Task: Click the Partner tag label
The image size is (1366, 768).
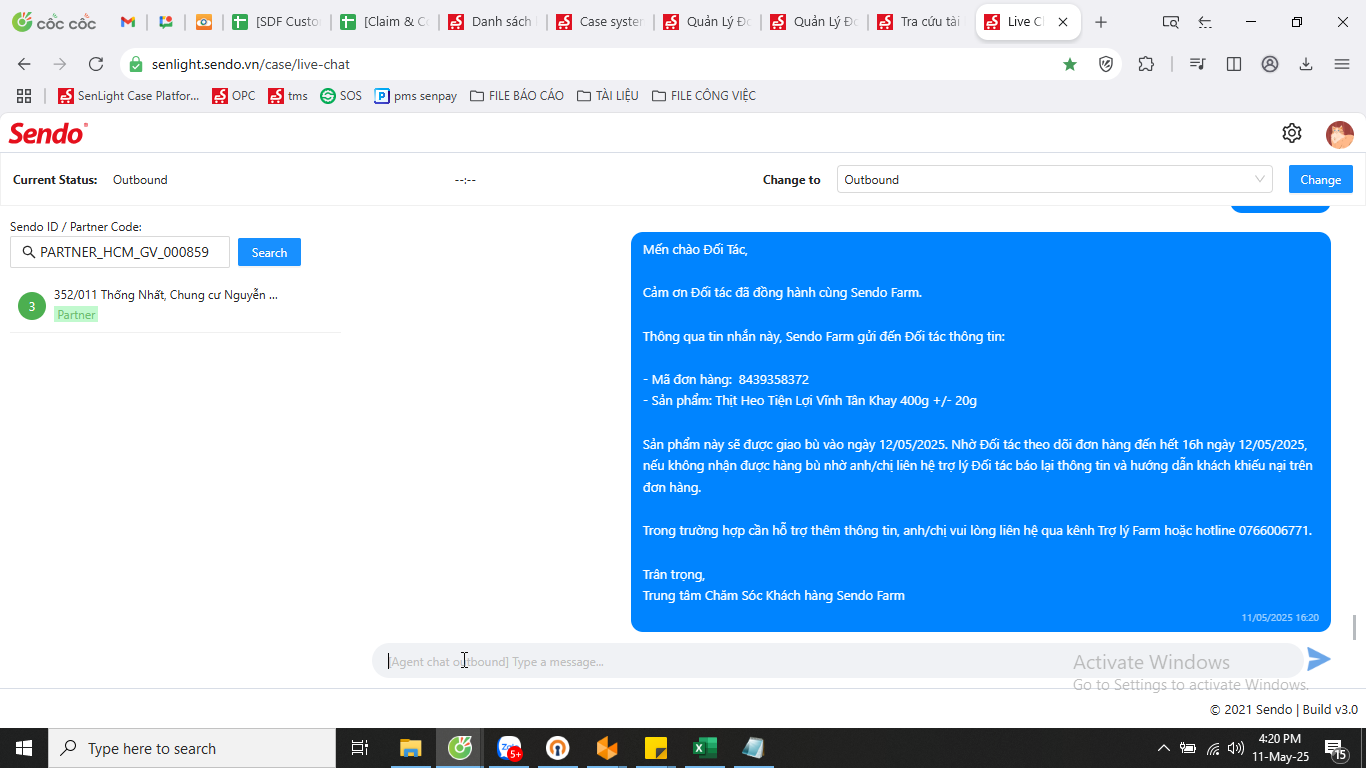Action: [x=76, y=315]
